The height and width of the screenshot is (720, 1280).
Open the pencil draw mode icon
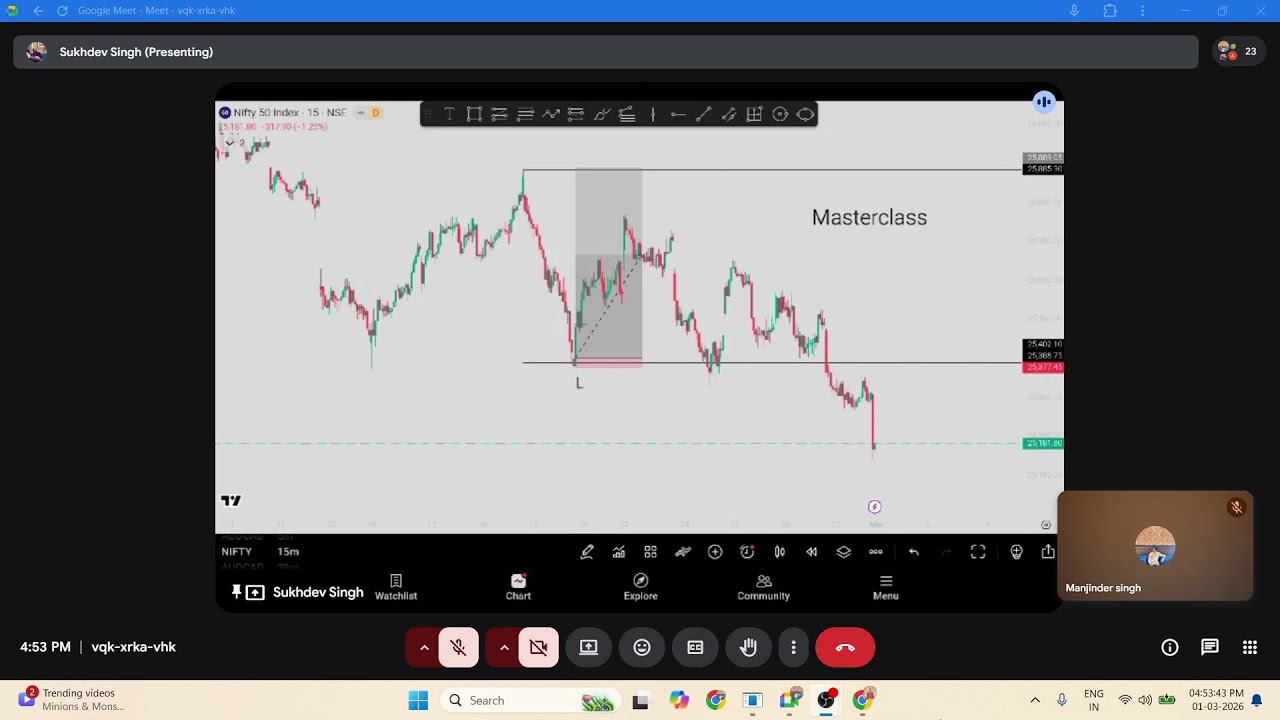click(x=587, y=552)
